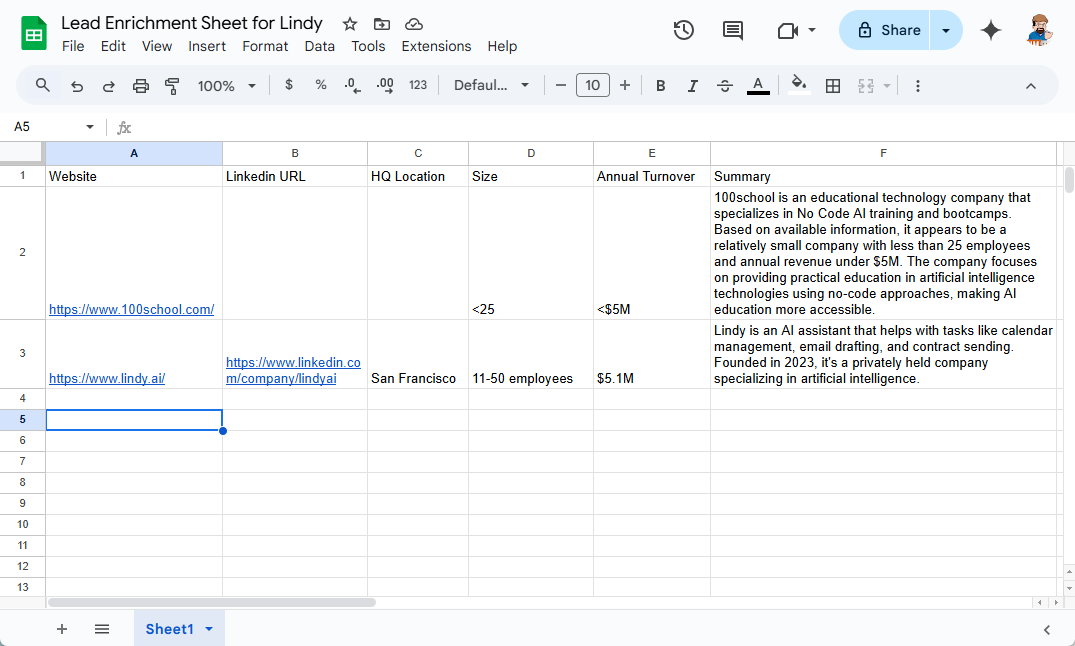This screenshot has width=1075, height=646.
Task: Increase font size plus button
Action: coord(625,86)
